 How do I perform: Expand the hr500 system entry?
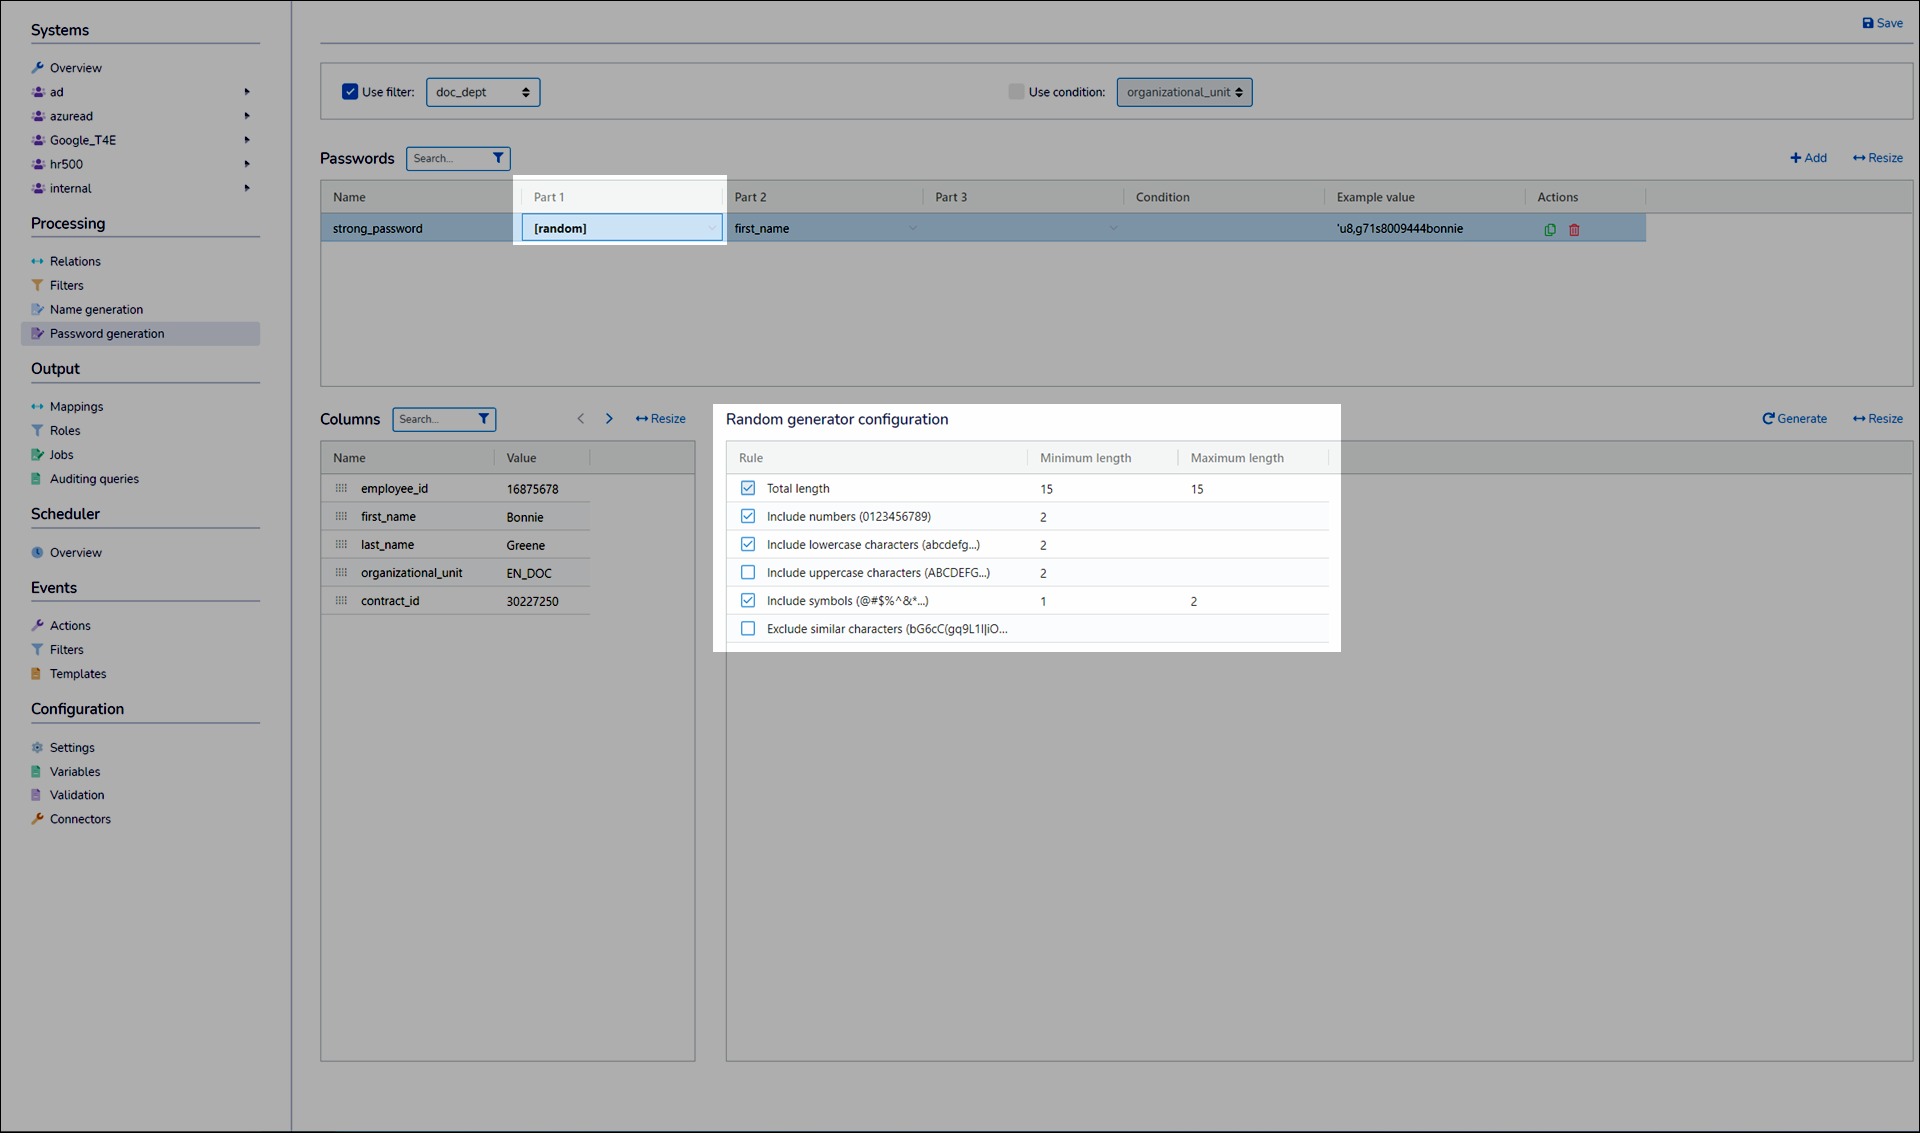247,164
